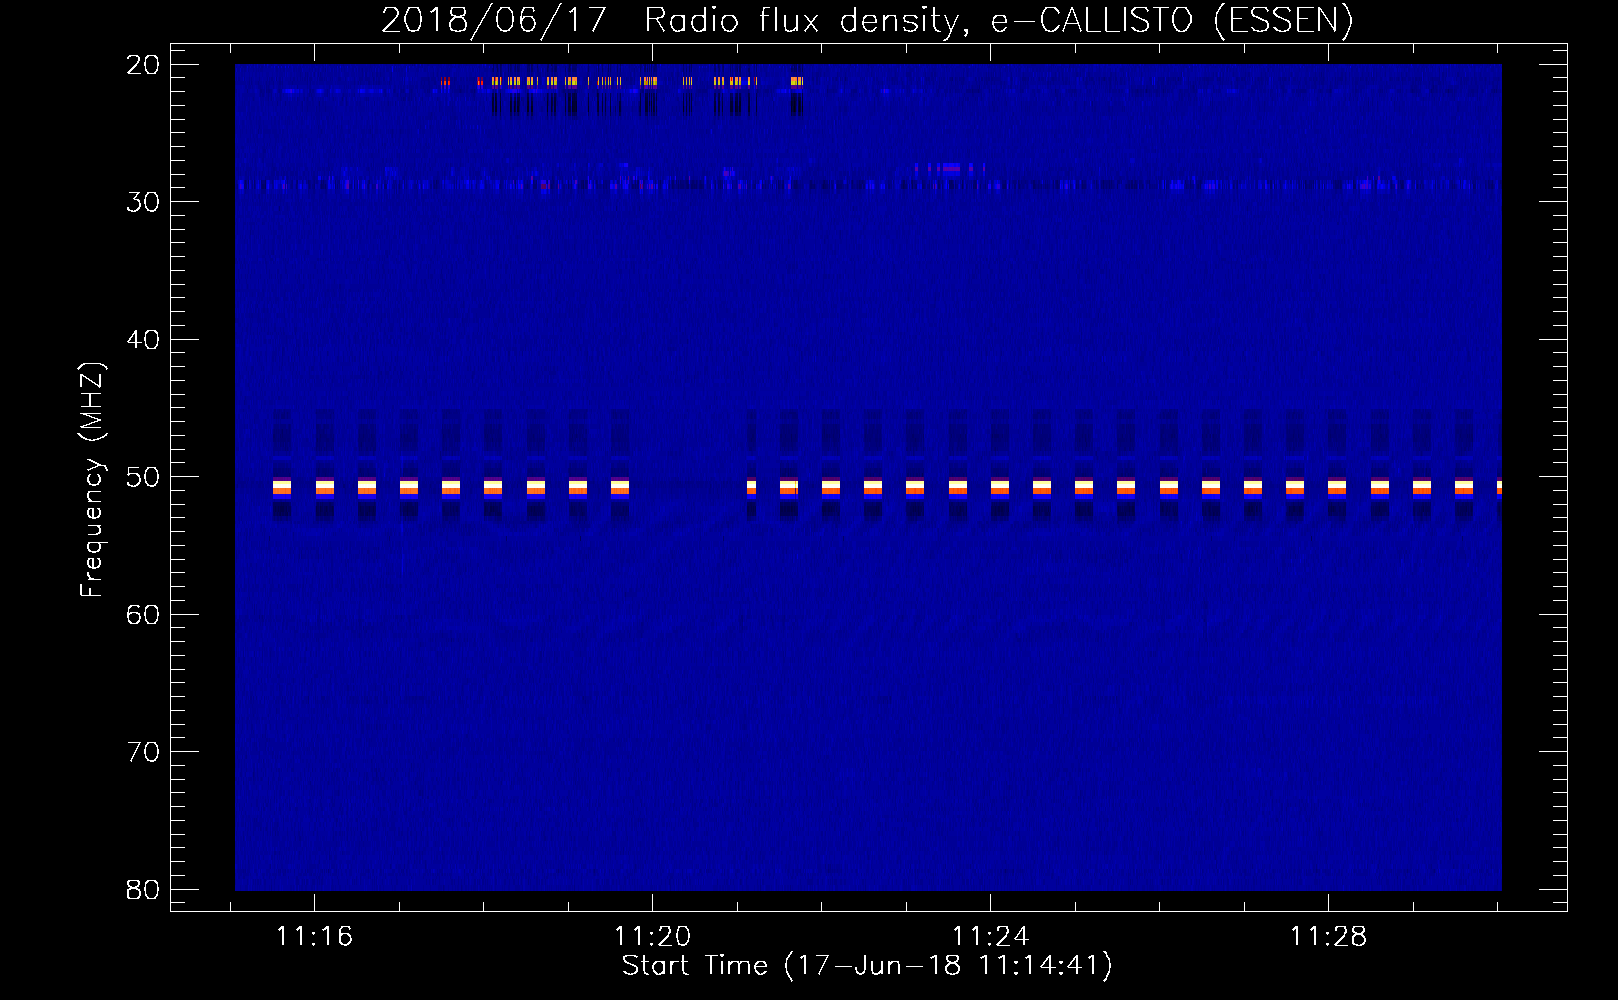
Task: Select the 11:20 time tick label
Action: [x=652, y=937]
